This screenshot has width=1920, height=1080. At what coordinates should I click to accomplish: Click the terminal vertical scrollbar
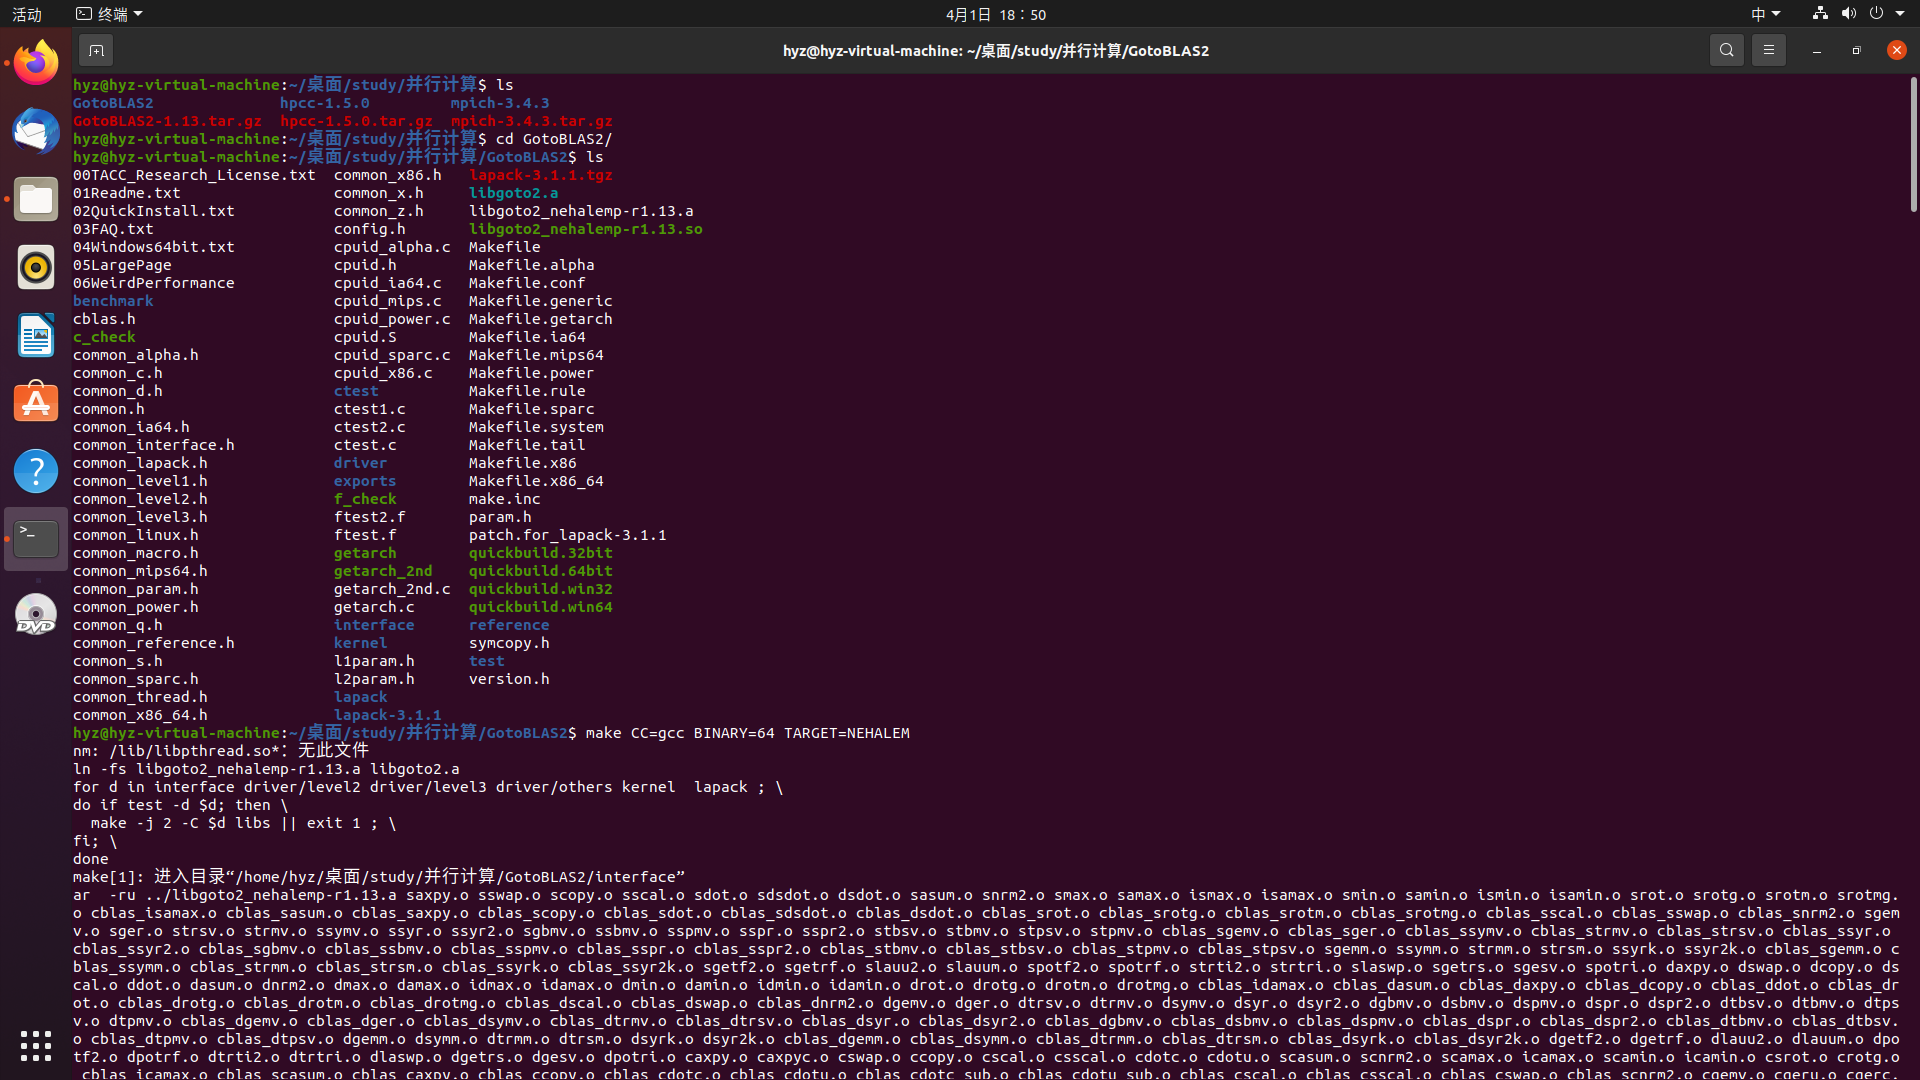click(x=1913, y=145)
